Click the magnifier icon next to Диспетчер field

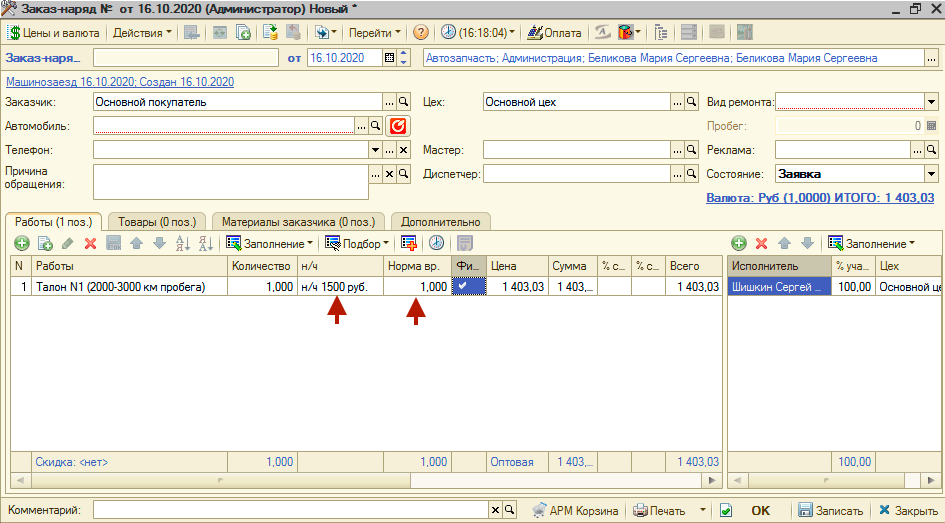692,174
